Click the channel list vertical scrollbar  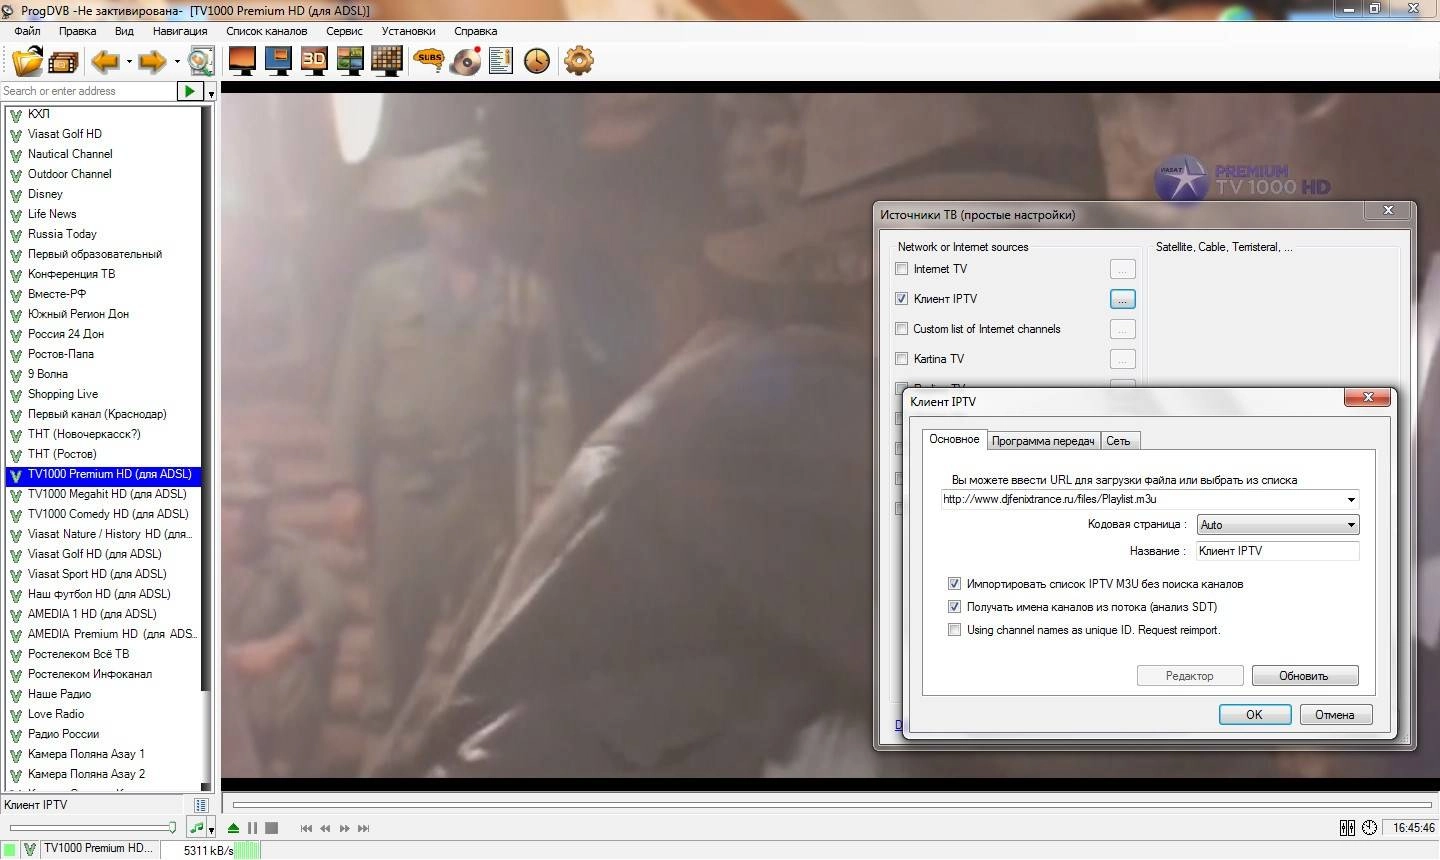coord(207,447)
